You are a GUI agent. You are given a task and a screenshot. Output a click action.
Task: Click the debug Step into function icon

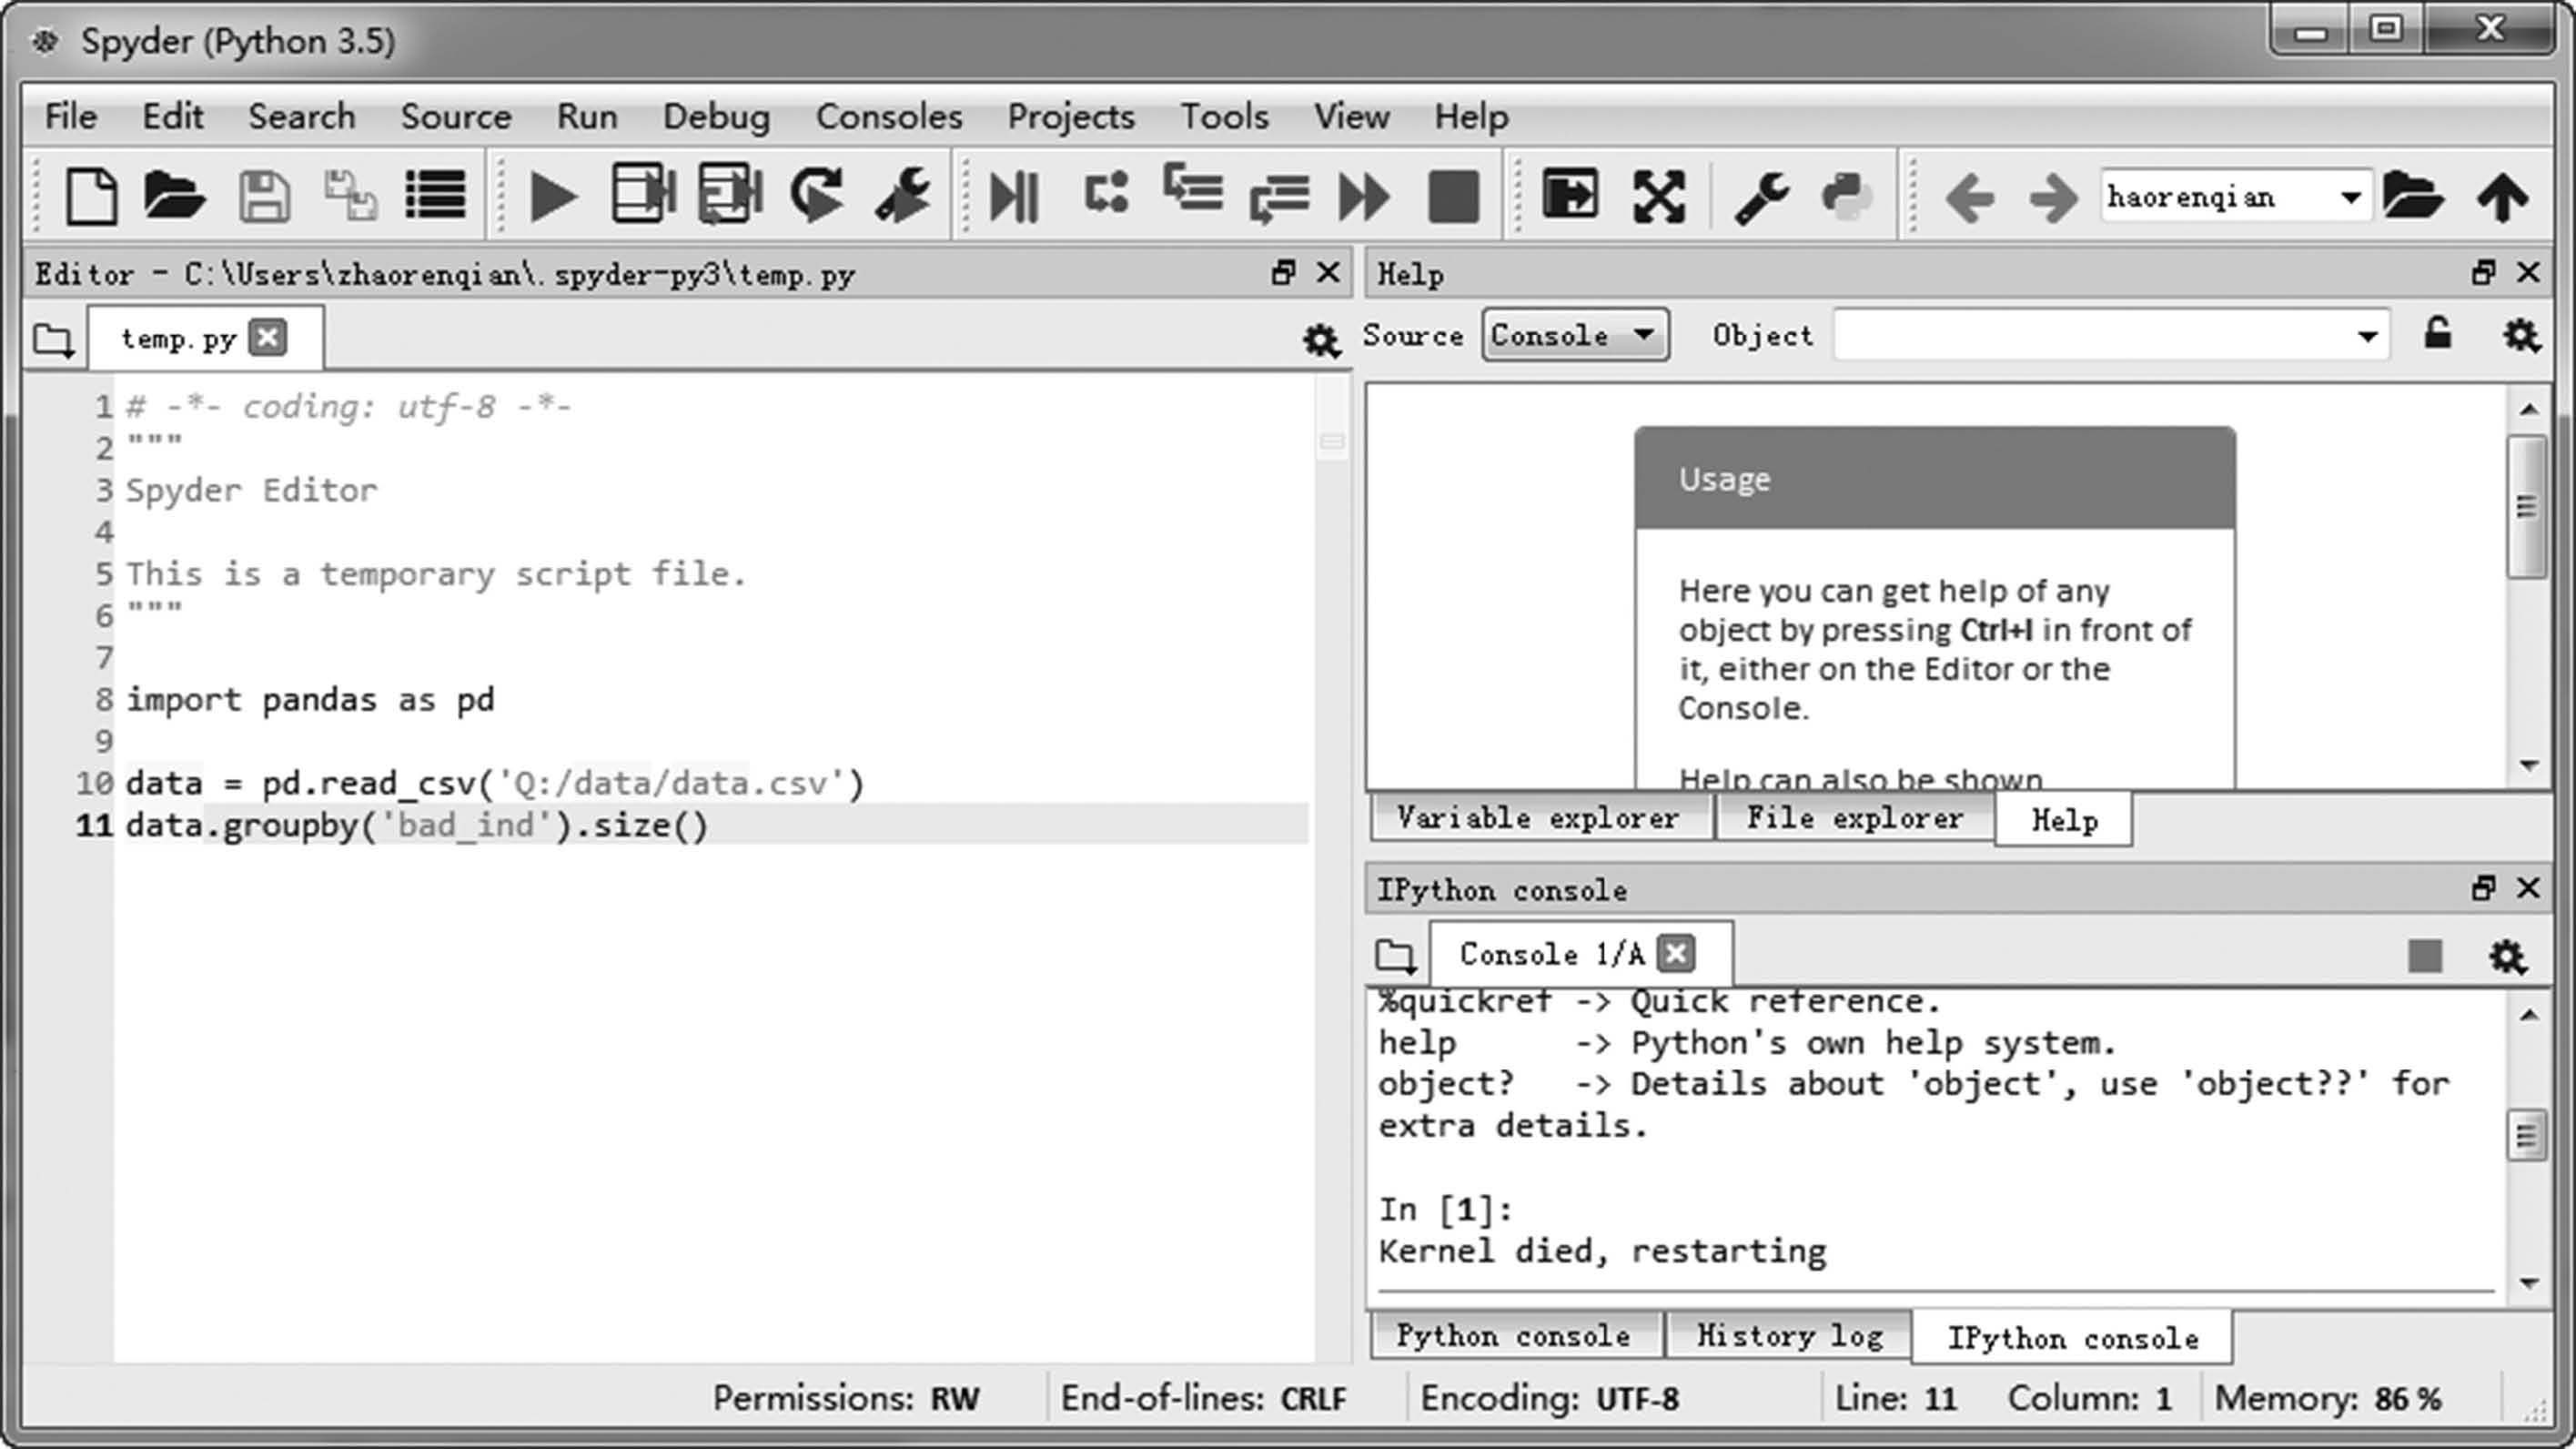click(x=1193, y=188)
